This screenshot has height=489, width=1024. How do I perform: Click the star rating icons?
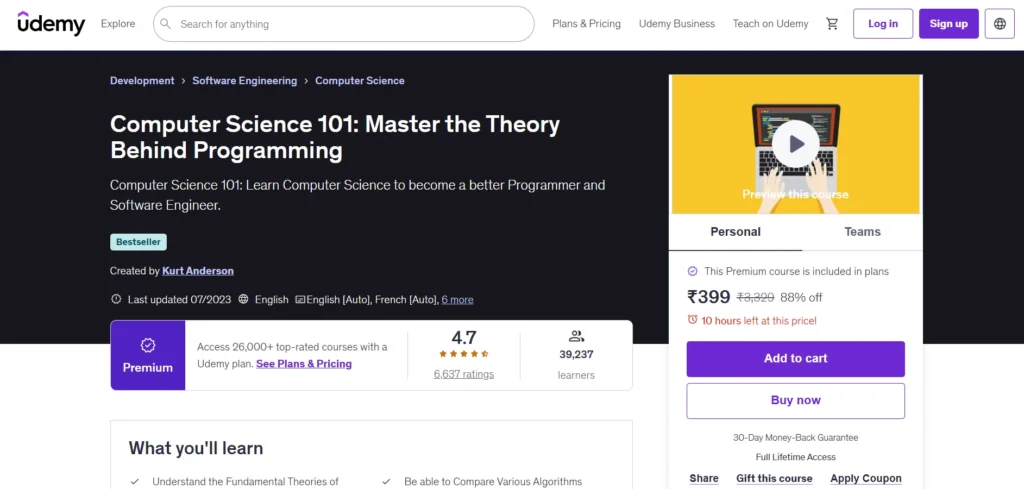463,354
